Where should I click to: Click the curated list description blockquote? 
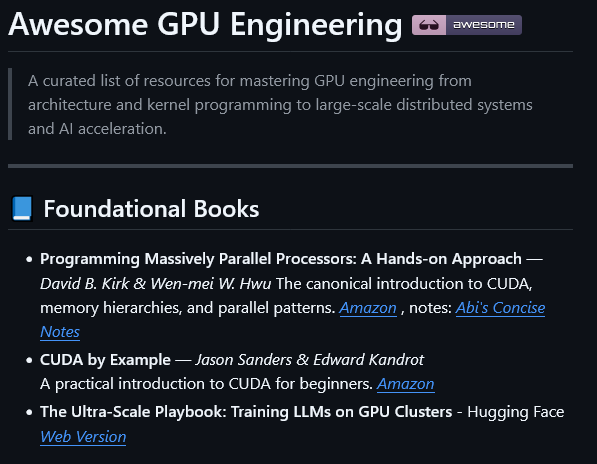click(x=290, y=104)
